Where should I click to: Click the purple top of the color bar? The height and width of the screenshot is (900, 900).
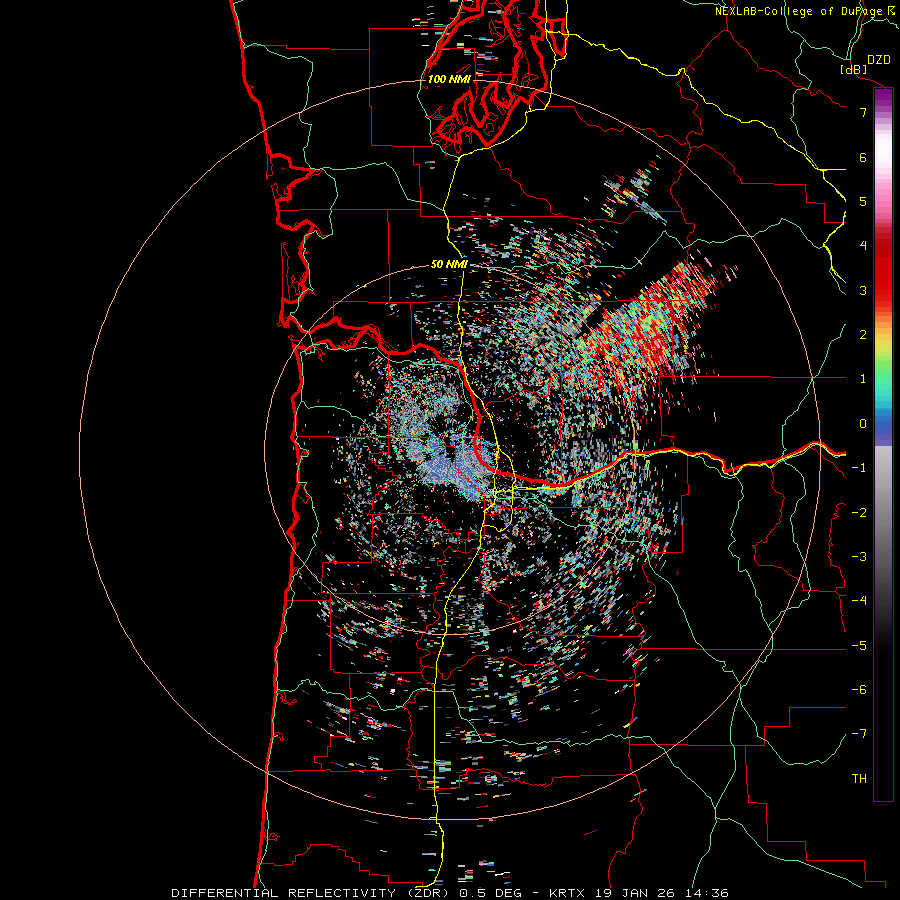pyautogui.click(x=883, y=98)
